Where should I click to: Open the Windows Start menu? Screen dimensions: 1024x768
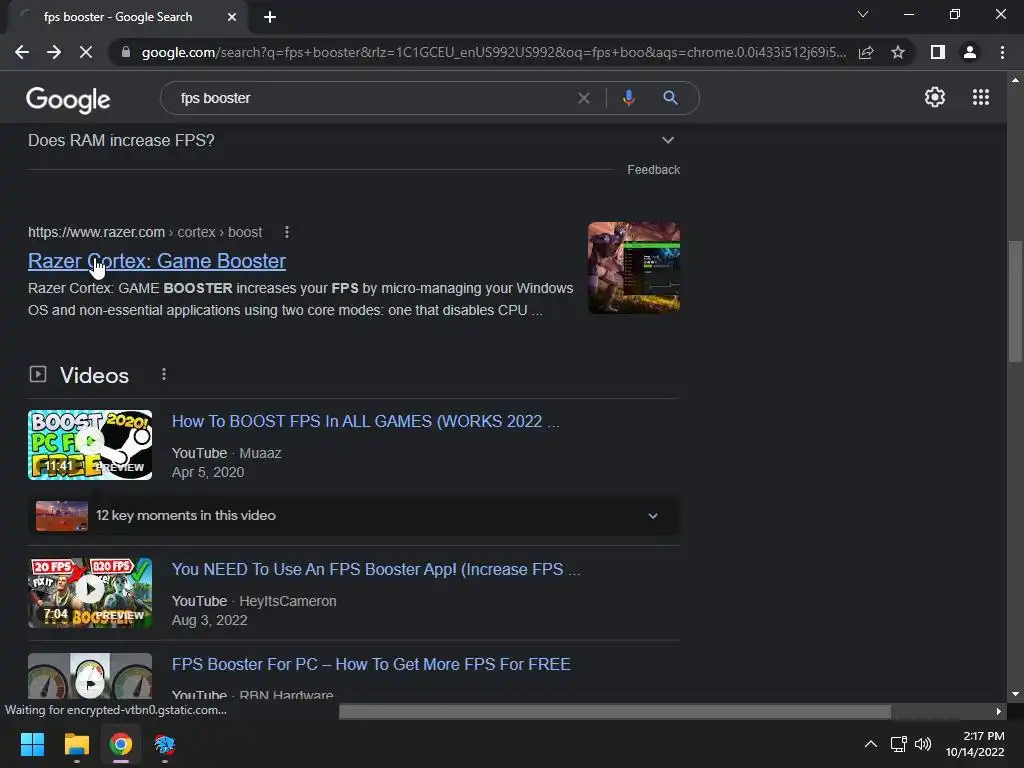click(x=32, y=744)
